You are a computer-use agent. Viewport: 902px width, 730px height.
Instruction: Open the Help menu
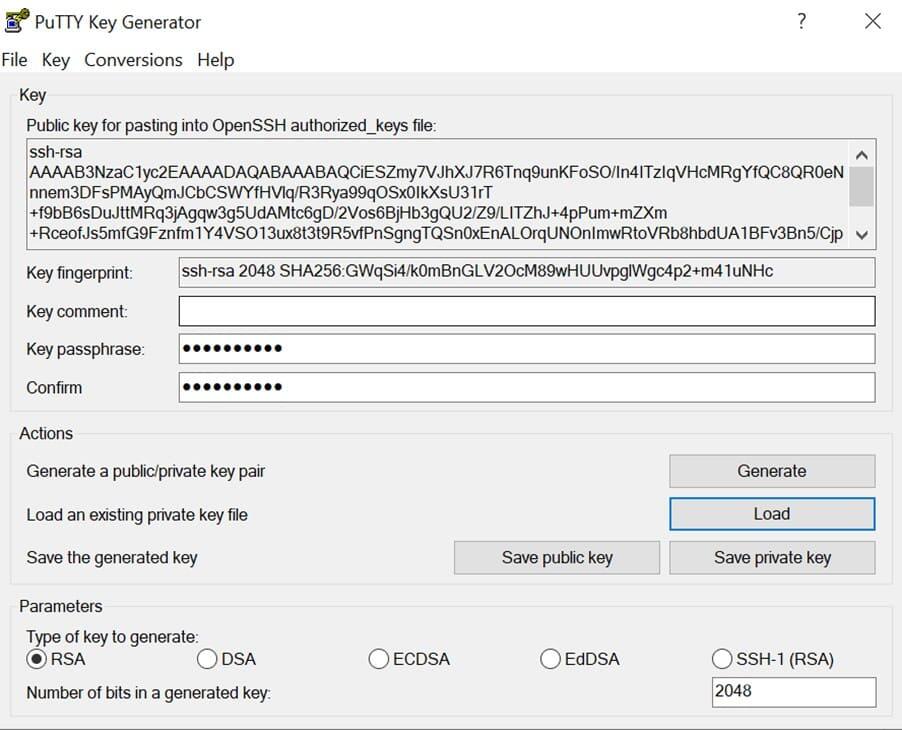(215, 60)
